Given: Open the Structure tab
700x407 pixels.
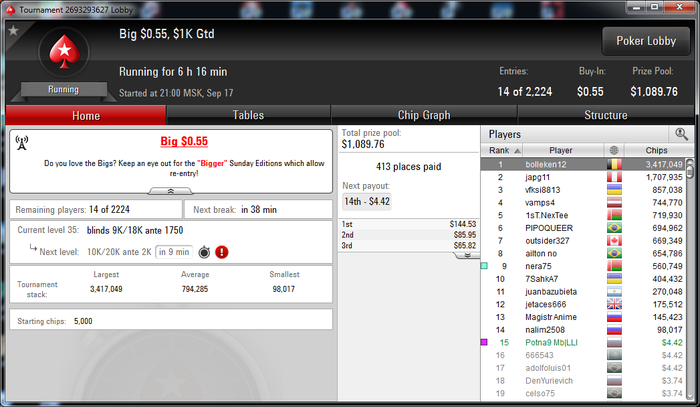Looking at the screenshot, I should 606,115.
